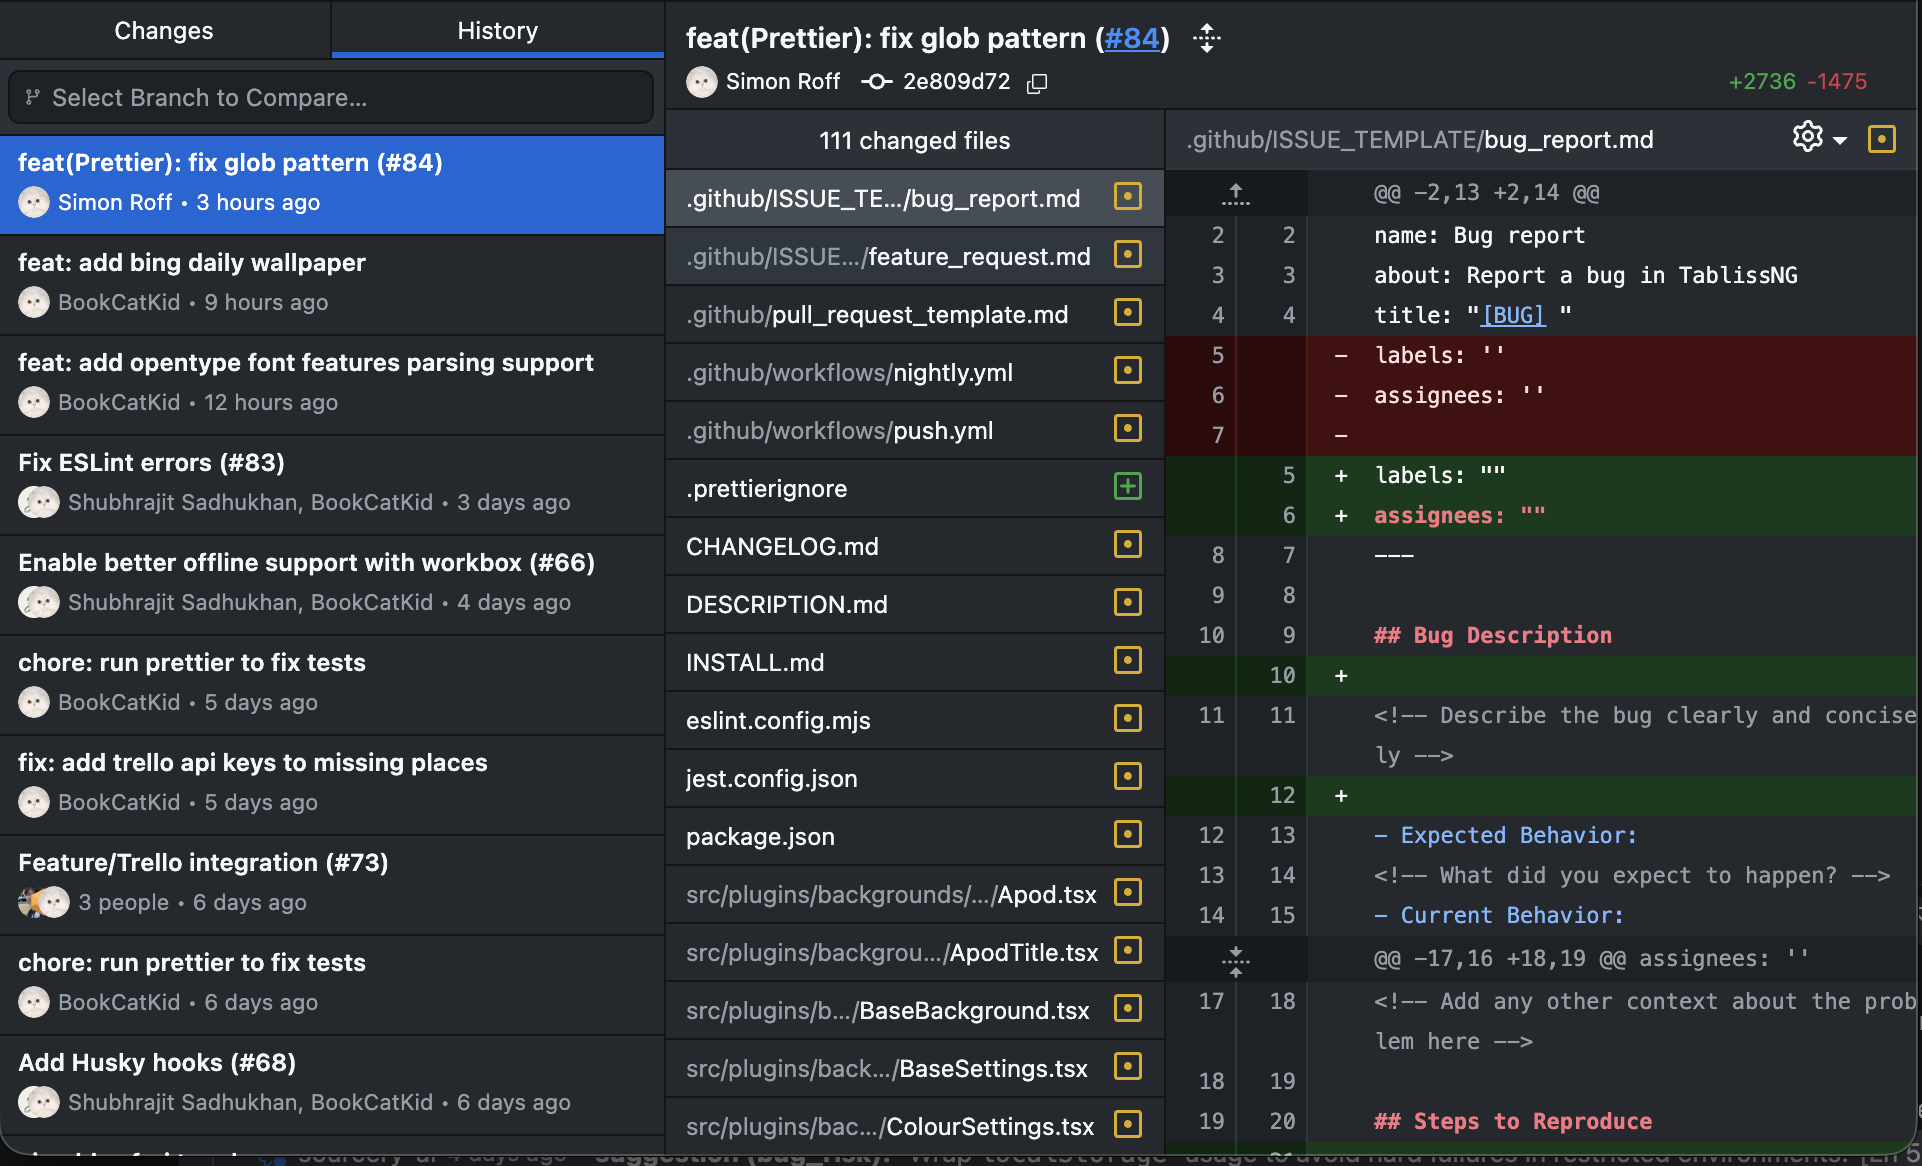The width and height of the screenshot is (1922, 1166).
Task: Select the History tab
Action: tap(497, 31)
